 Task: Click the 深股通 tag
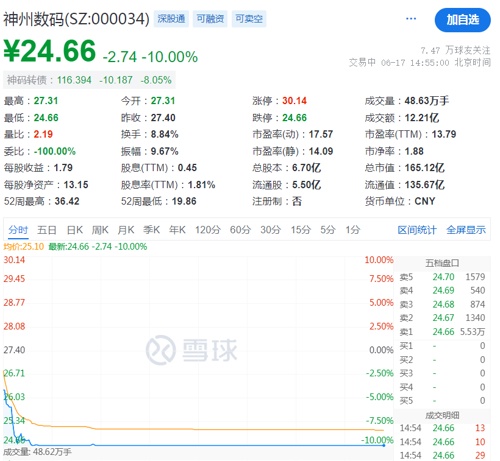171,19
